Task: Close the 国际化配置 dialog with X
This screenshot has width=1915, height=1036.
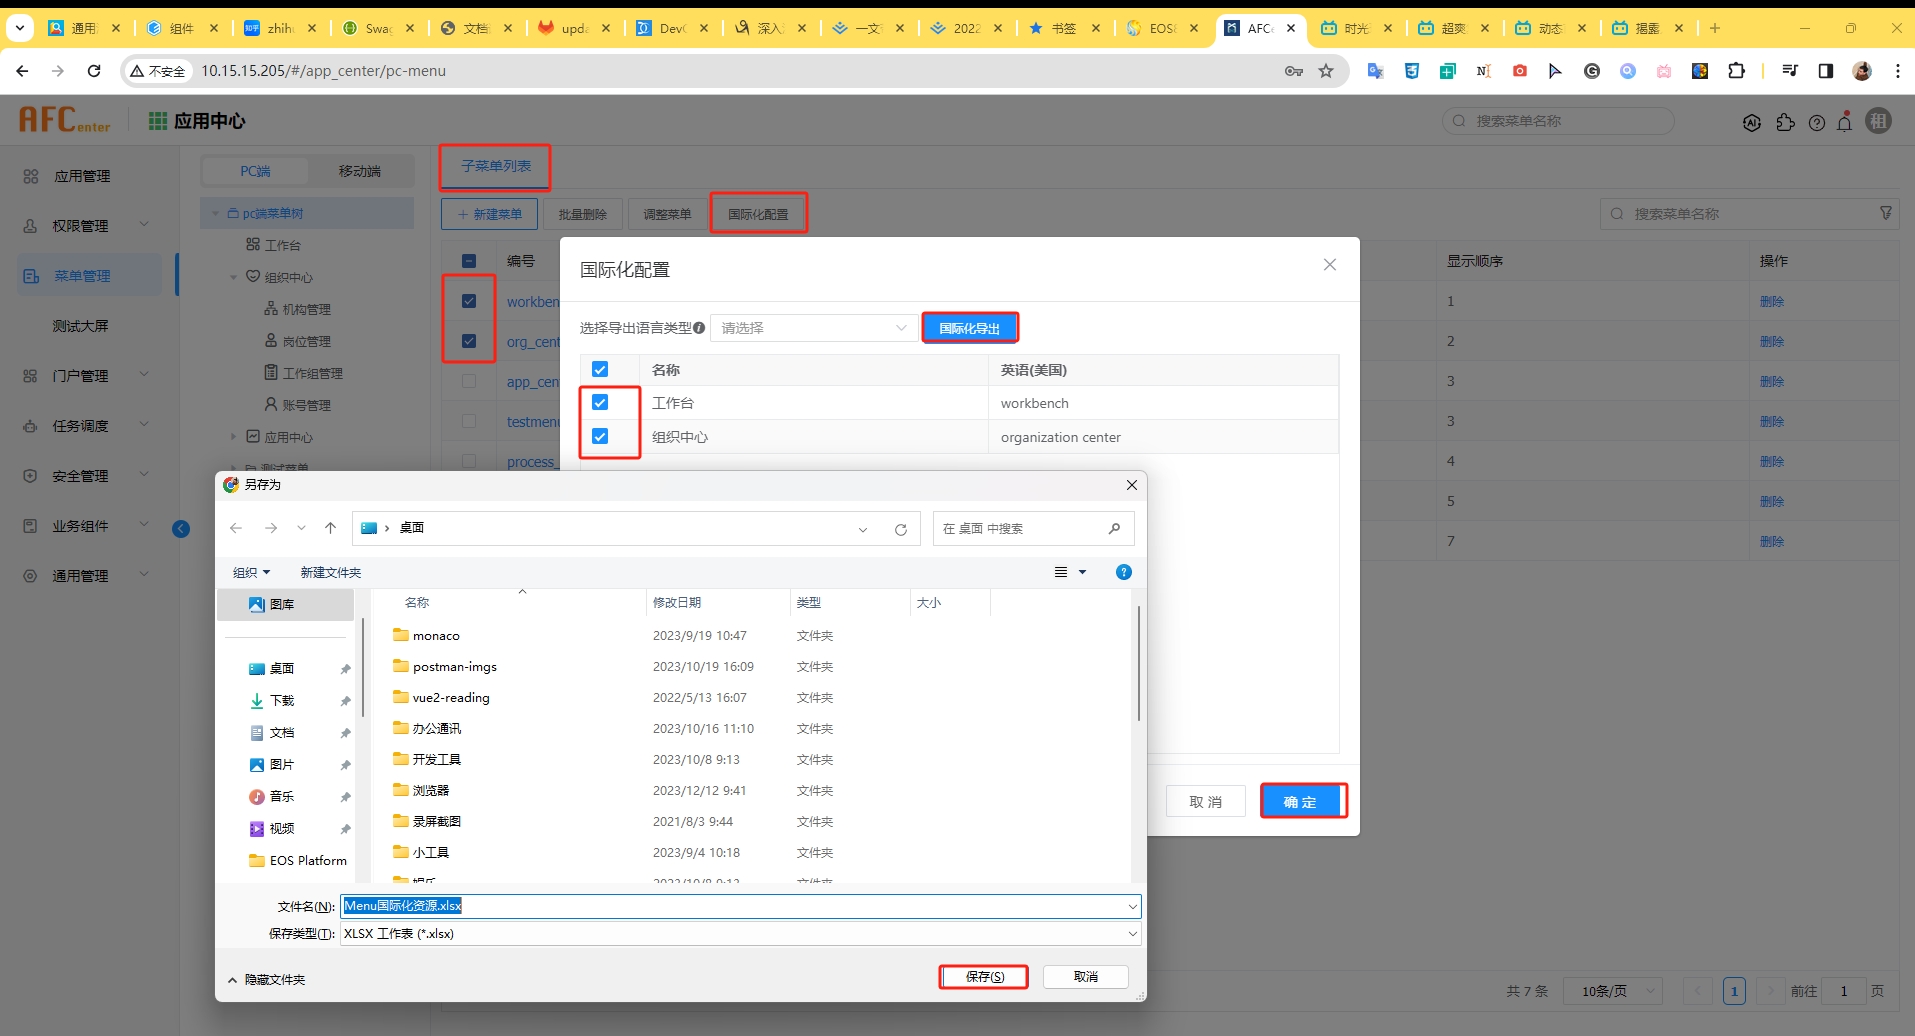Action: click(1329, 265)
